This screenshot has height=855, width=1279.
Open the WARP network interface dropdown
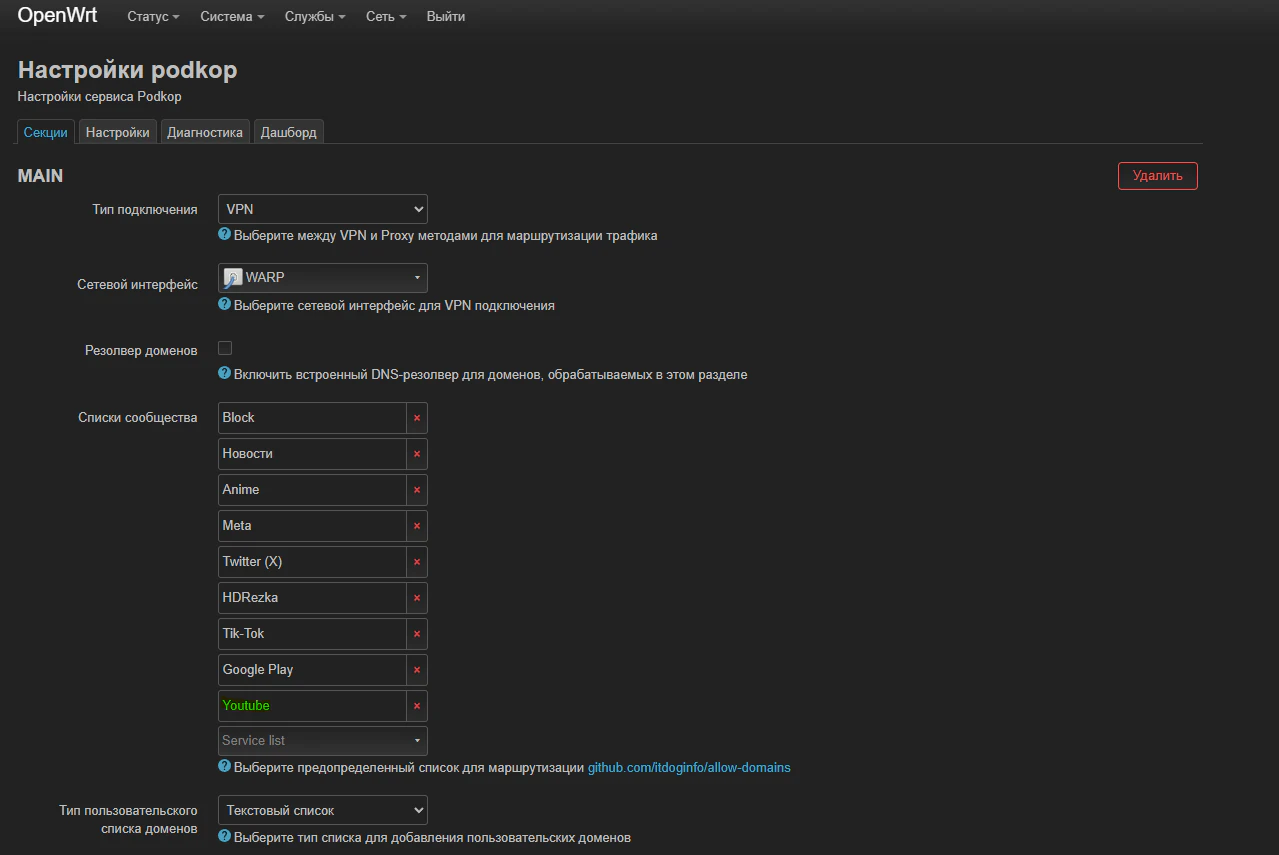(323, 278)
